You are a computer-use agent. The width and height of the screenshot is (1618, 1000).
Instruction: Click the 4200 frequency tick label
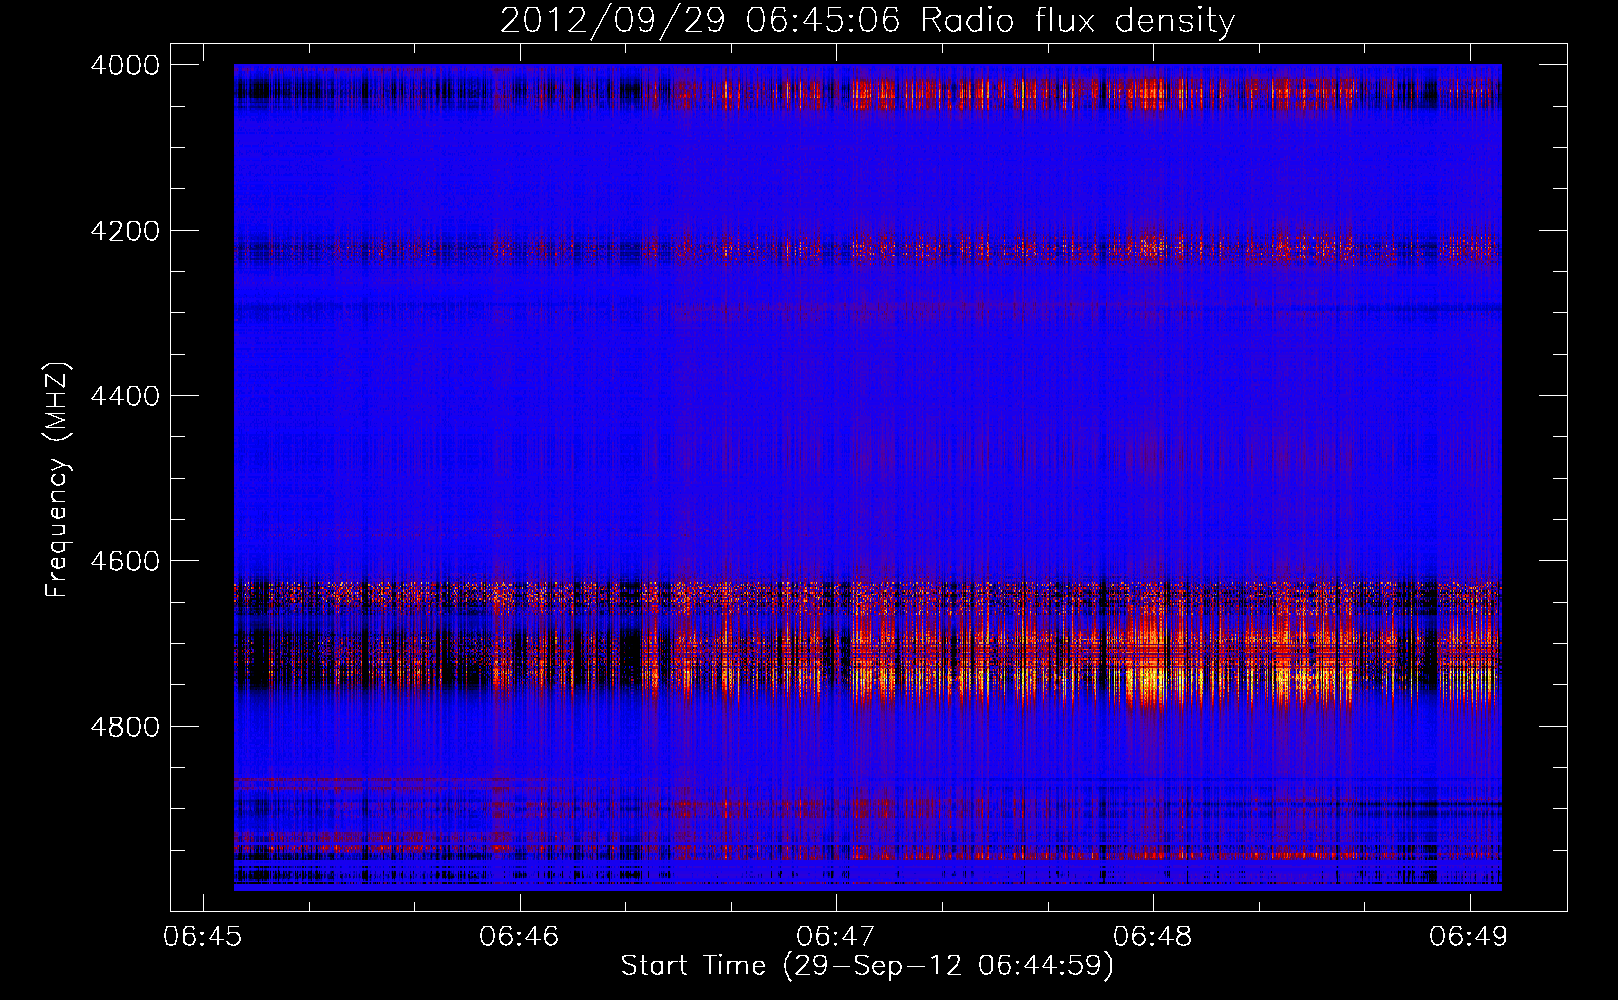[125, 231]
